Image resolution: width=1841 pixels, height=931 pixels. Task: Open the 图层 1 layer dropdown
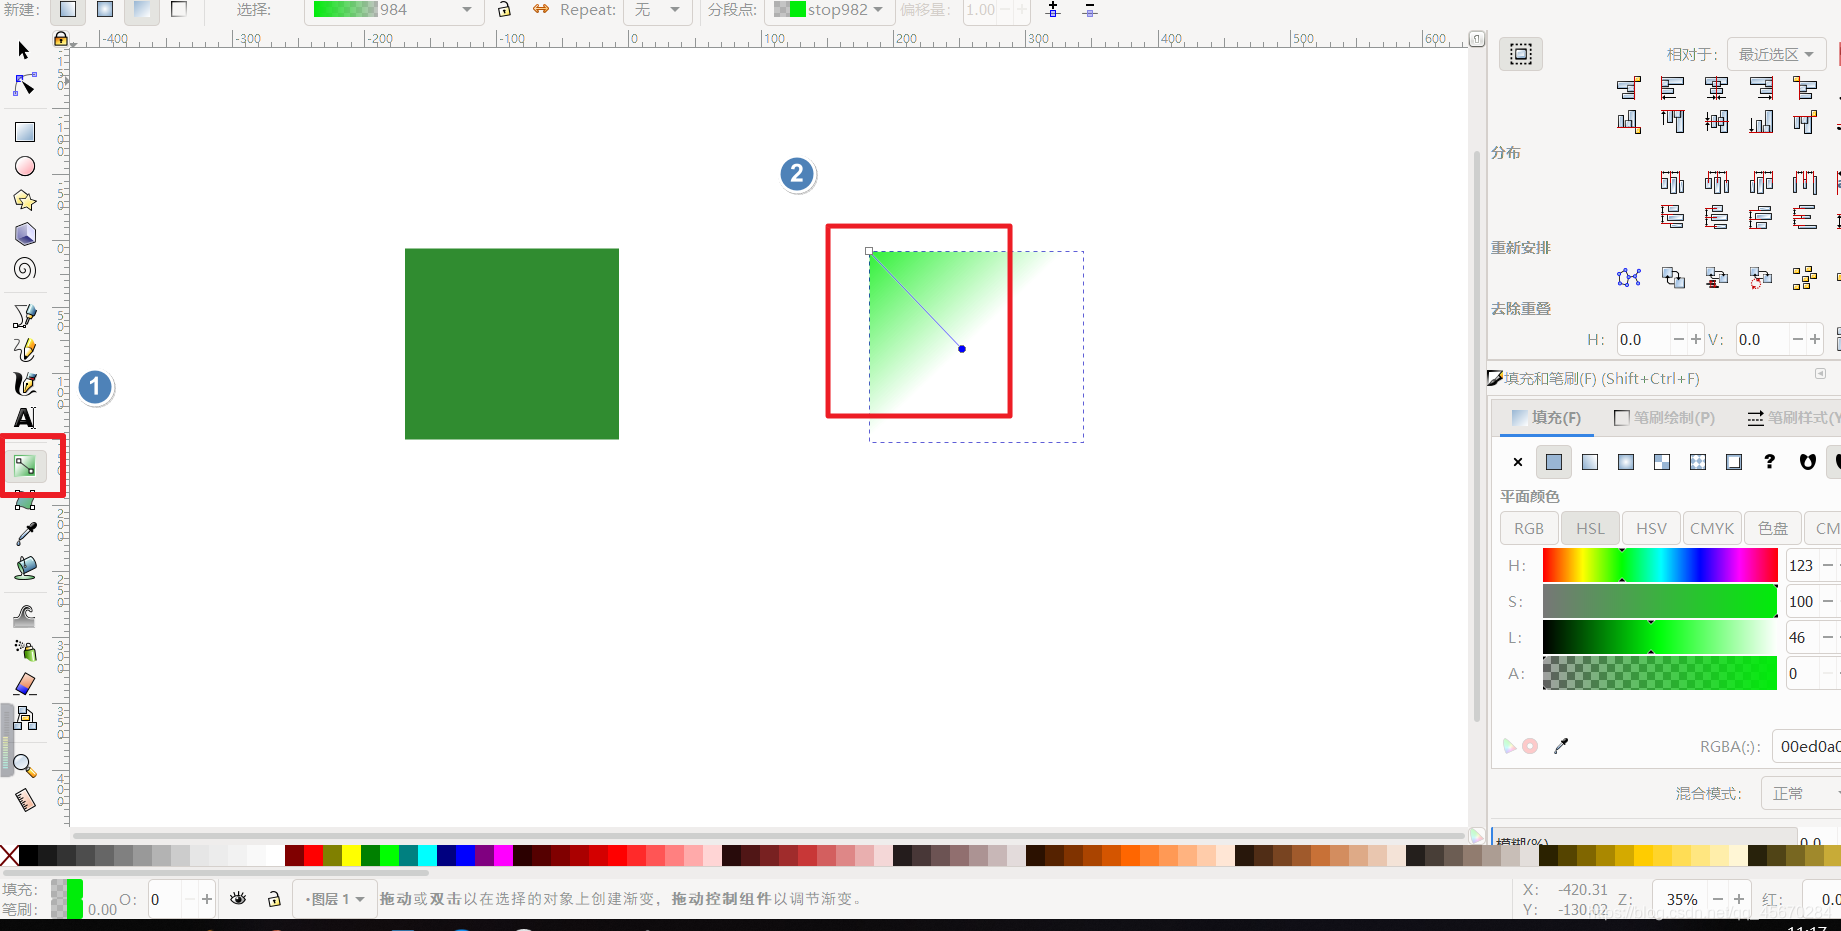coord(335,899)
